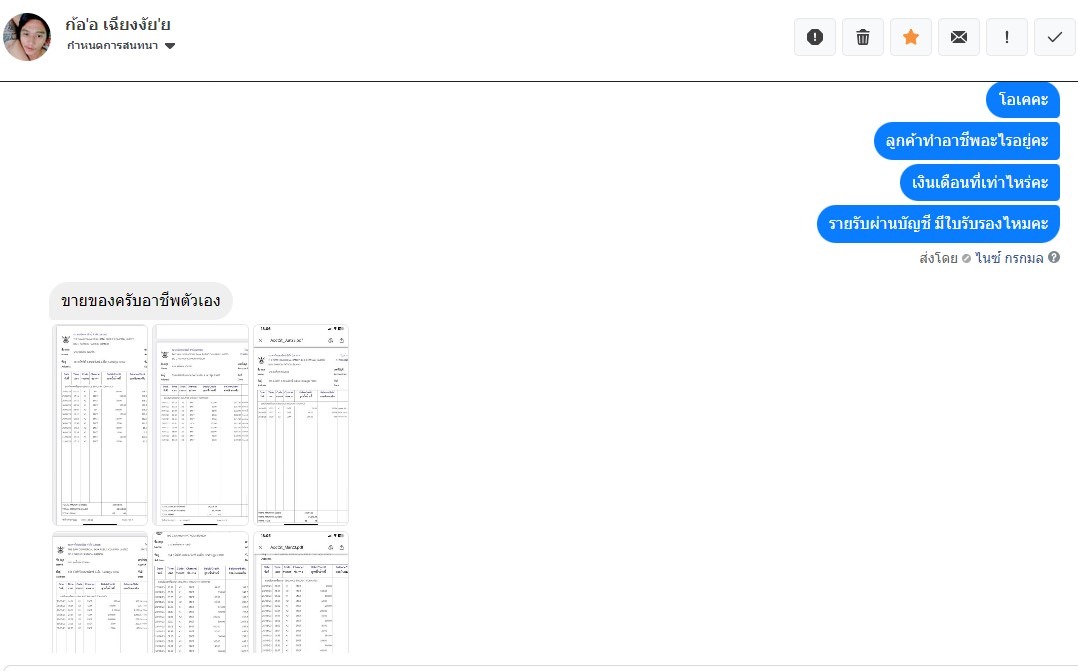Click the help question mark beside ไนซ์ กรกมล
This screenshot has height=671, width=1078.
click(1054, 257)
